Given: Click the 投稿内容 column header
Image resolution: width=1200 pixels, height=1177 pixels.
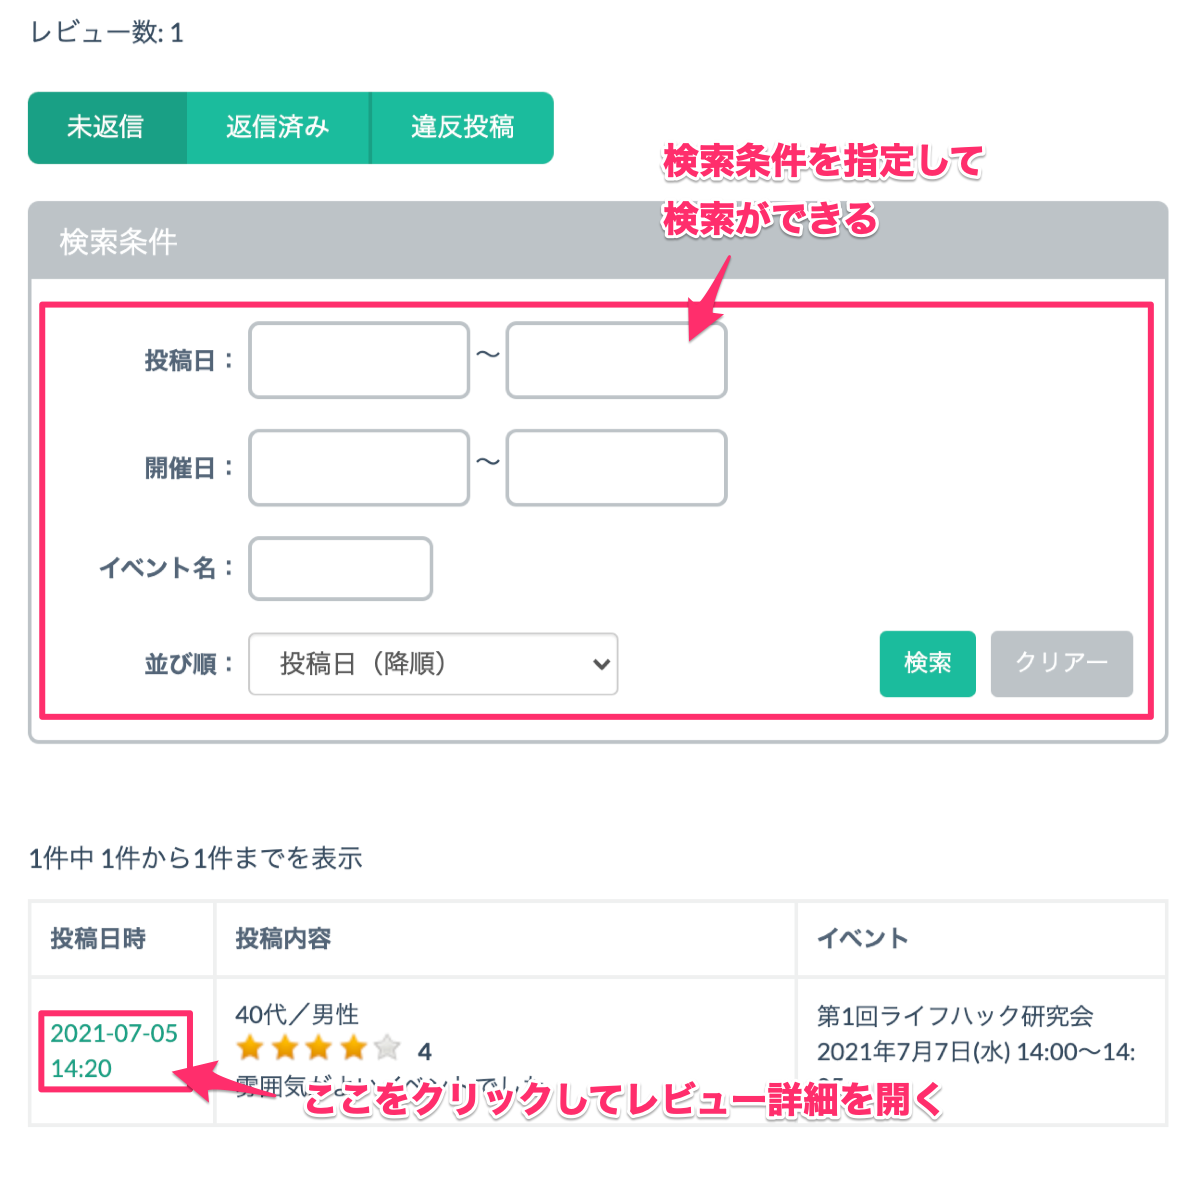Looking at the screenshot, I should click(x=283, y=939).
